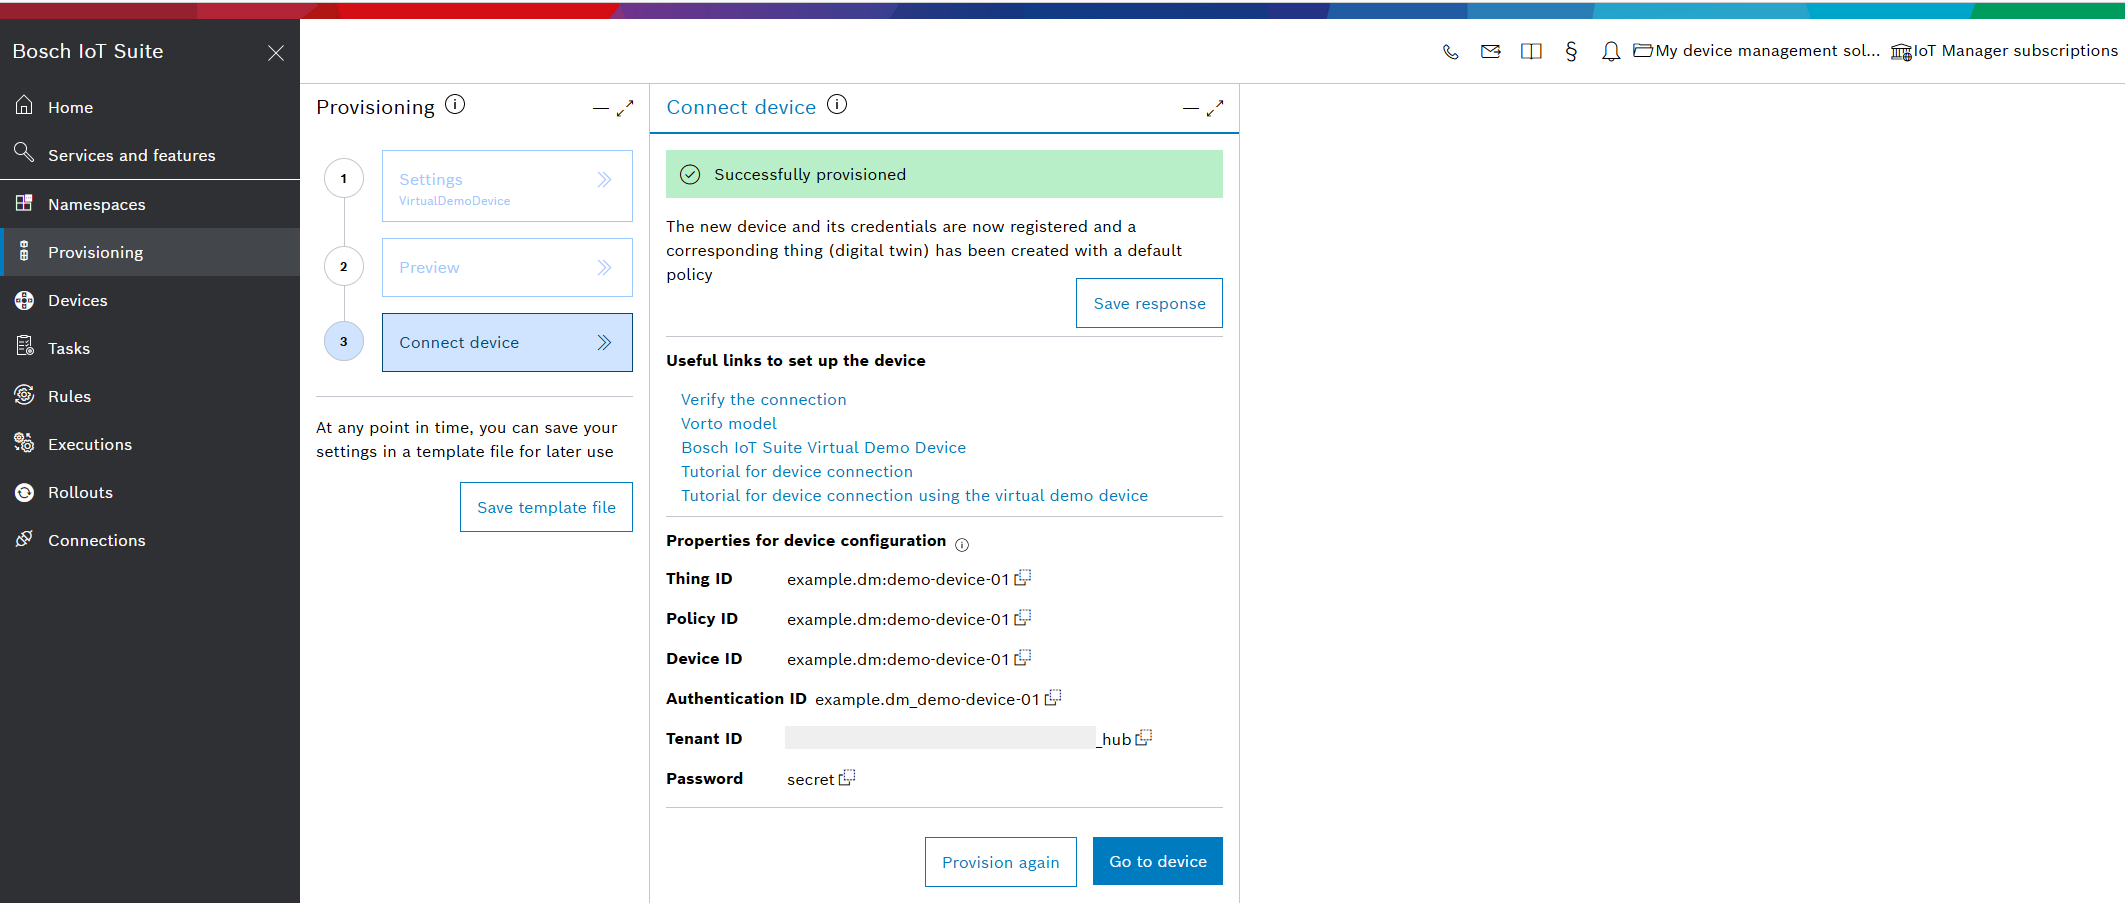Open My device management solution selector

tap(1757, 51)
